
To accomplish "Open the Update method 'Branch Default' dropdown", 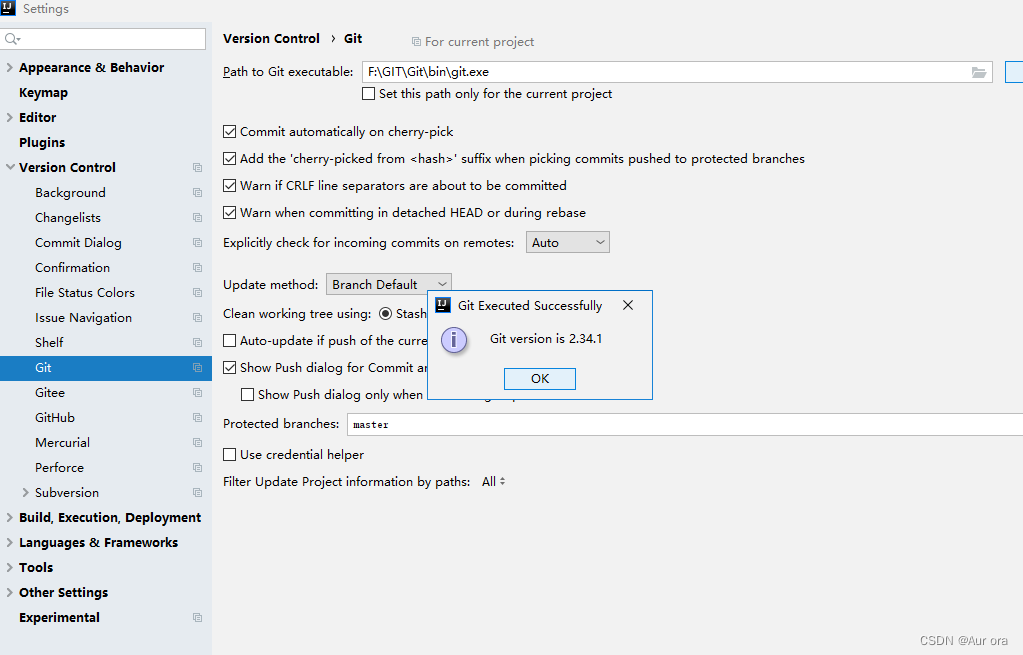I will coord(388,284).
